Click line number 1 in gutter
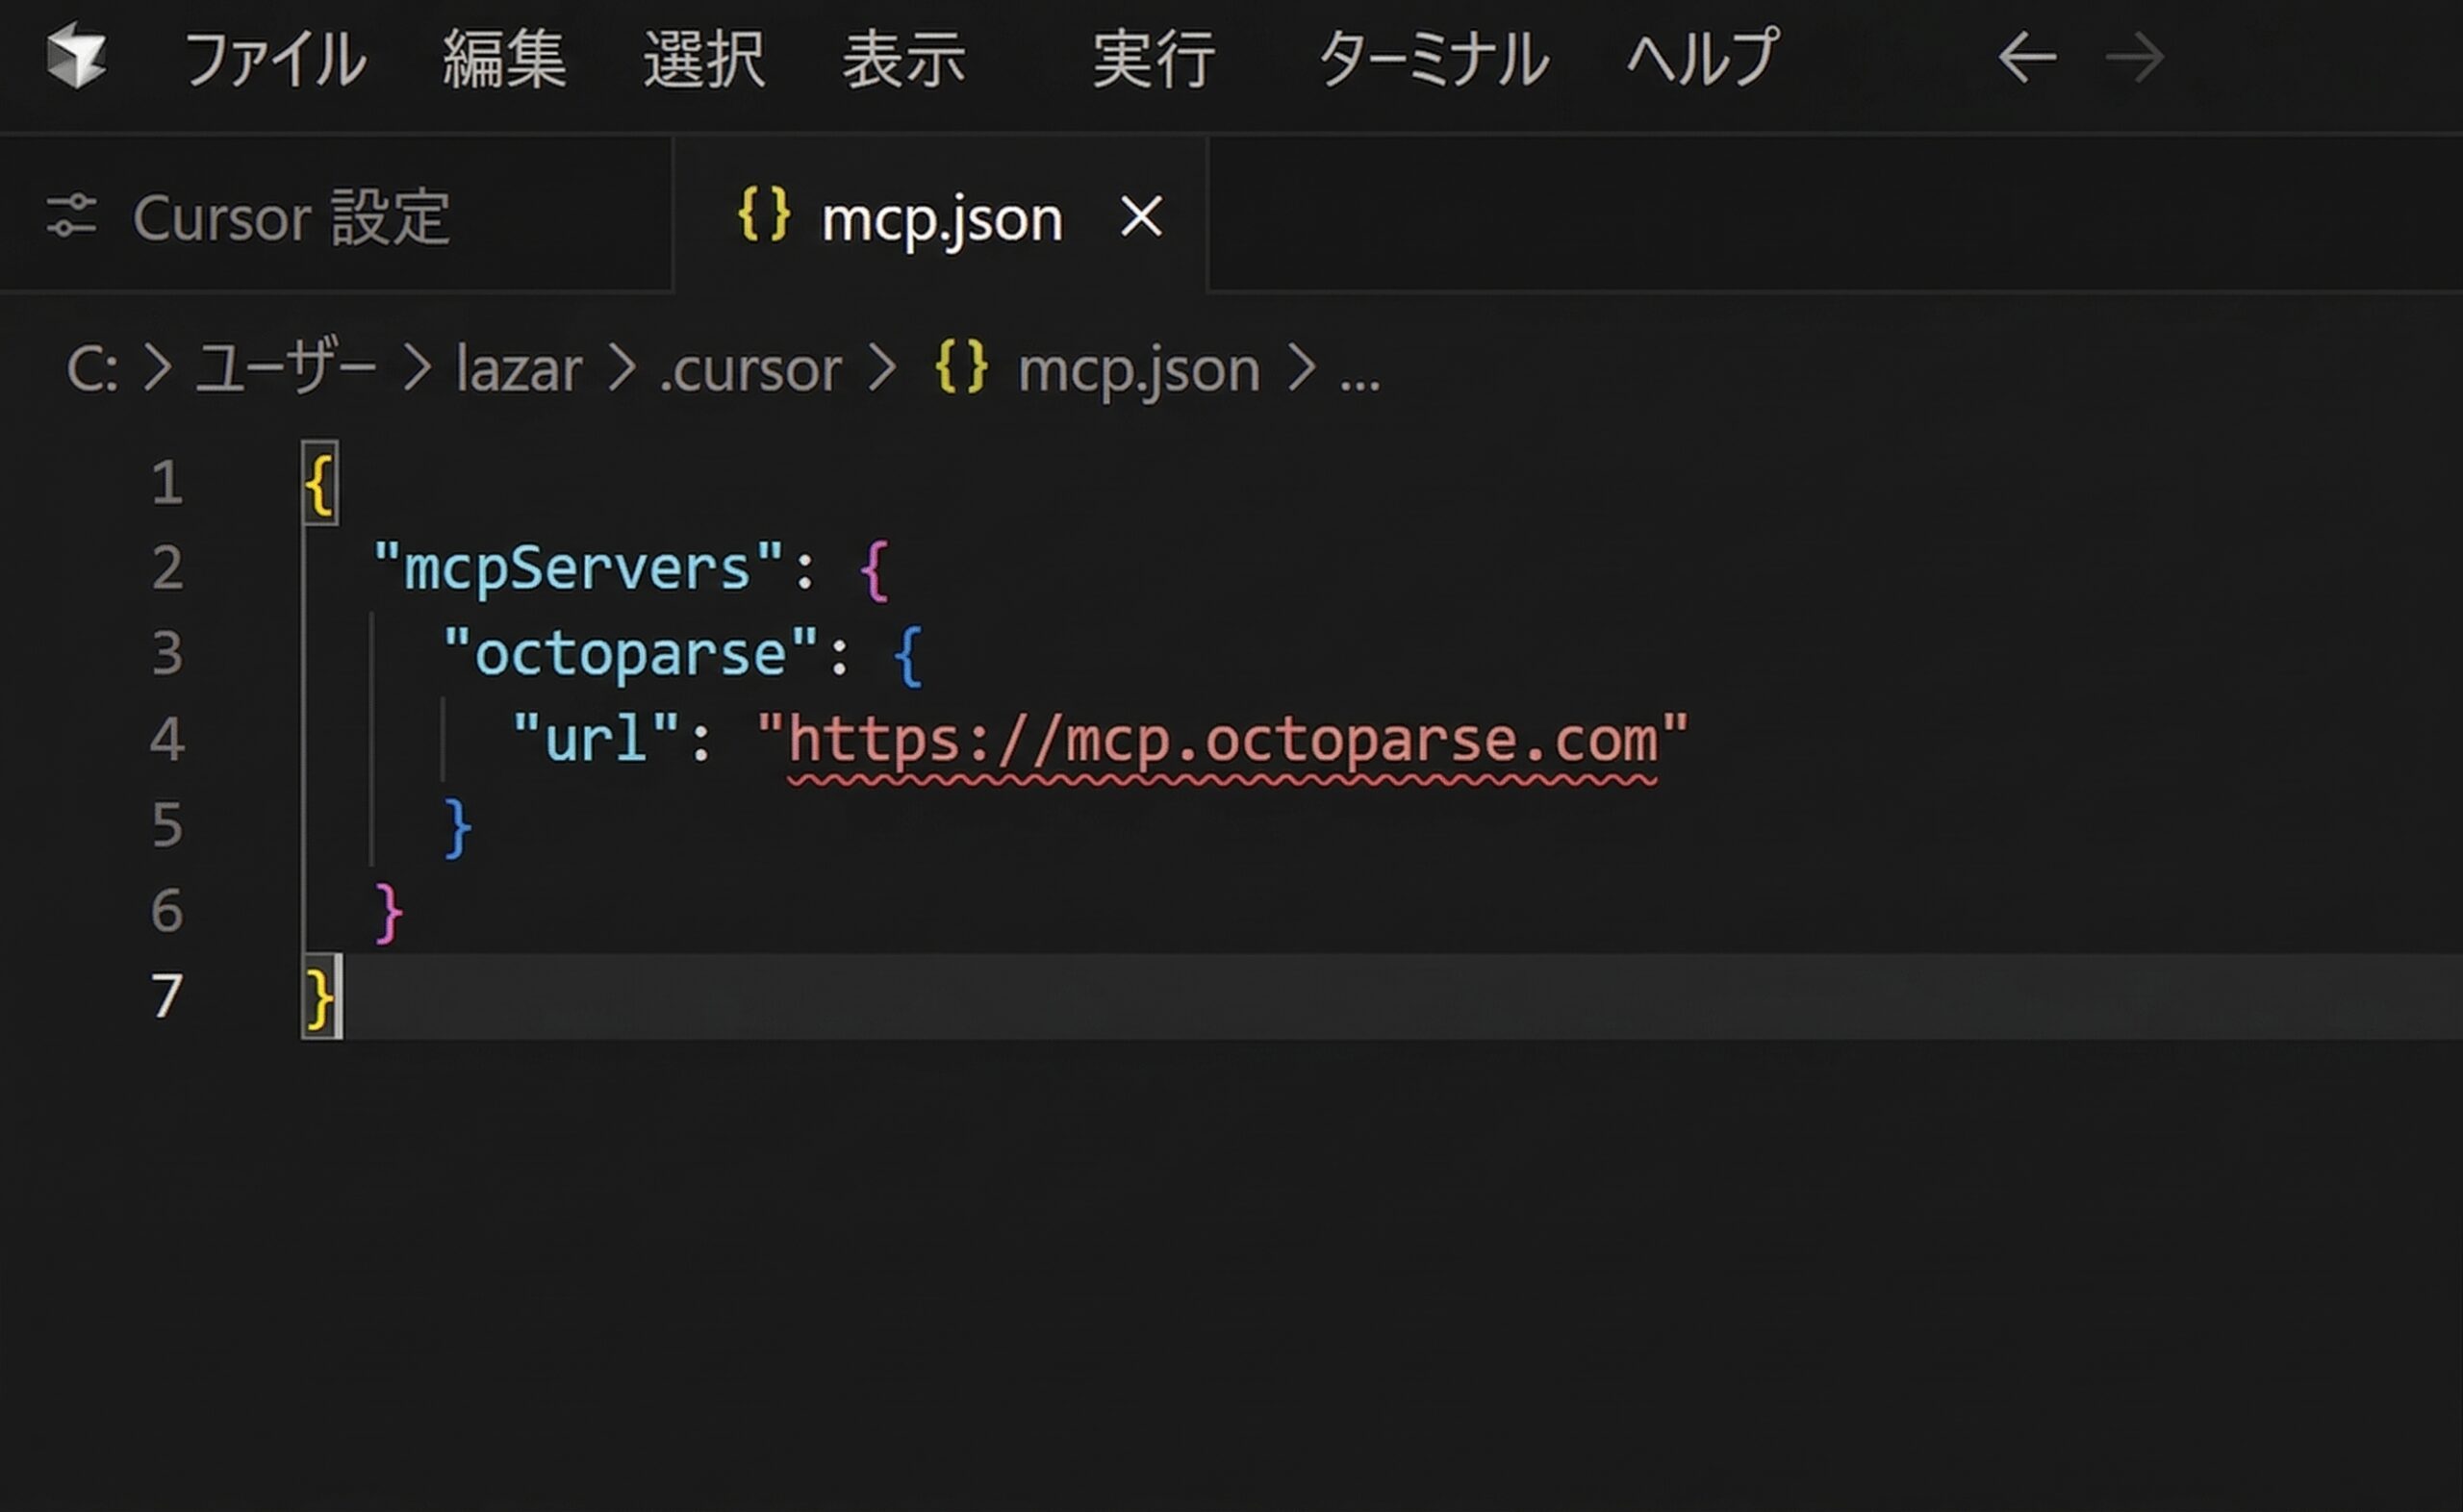Screen dimensions: 2463x1512 pyautogui.click(x=167, y=483)
